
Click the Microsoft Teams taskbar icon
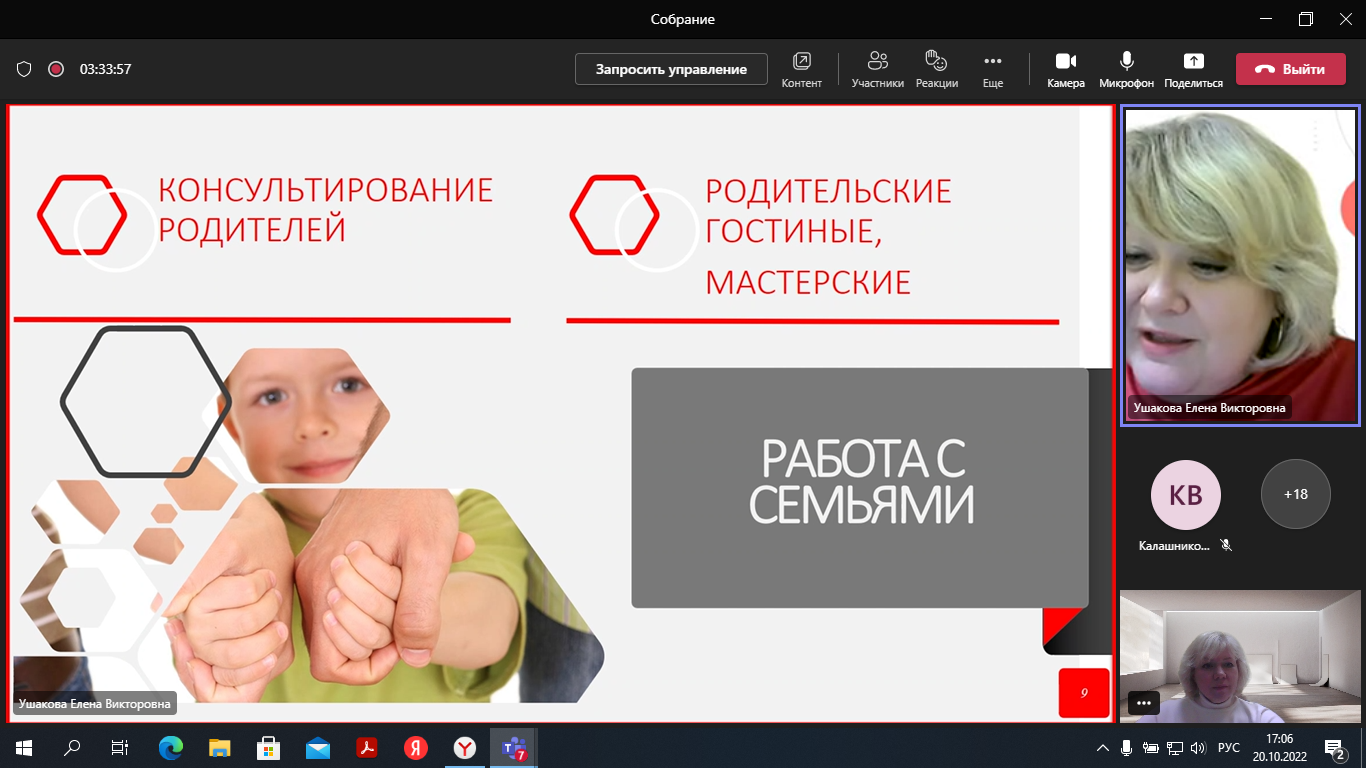pyautogui.click(x=514, y=747)
